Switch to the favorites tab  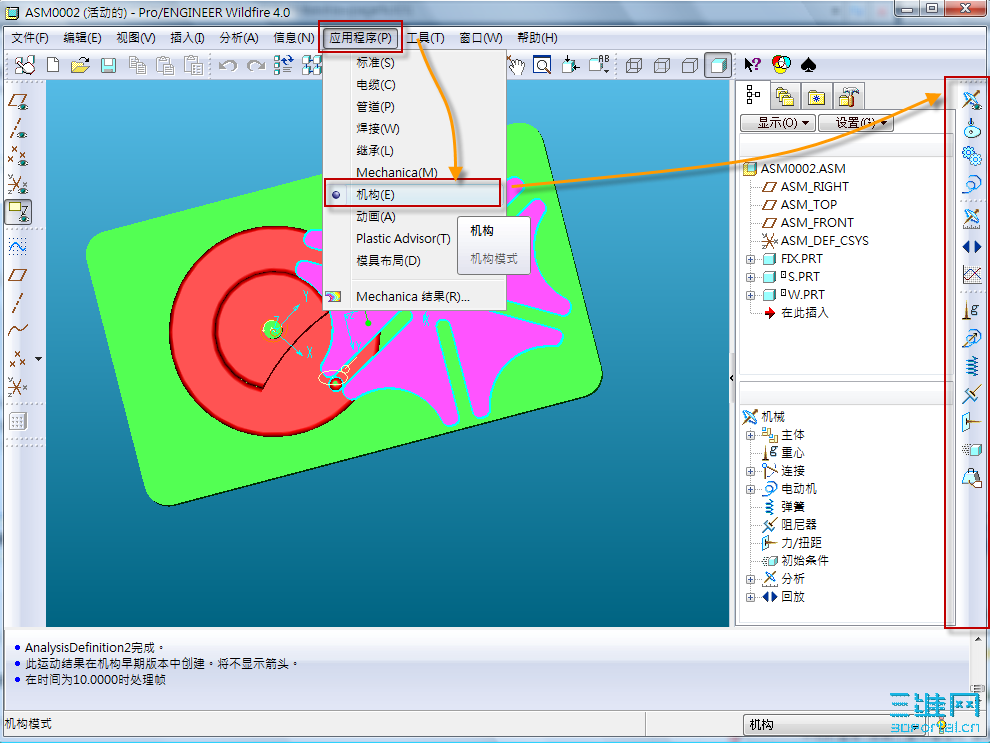pos(816,97)
